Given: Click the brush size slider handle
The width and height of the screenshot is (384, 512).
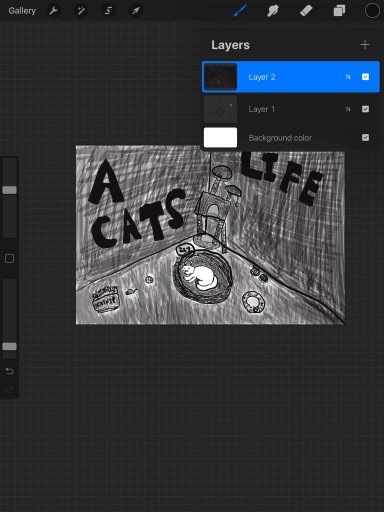Looking at the screenshot, I should (10, 190).
